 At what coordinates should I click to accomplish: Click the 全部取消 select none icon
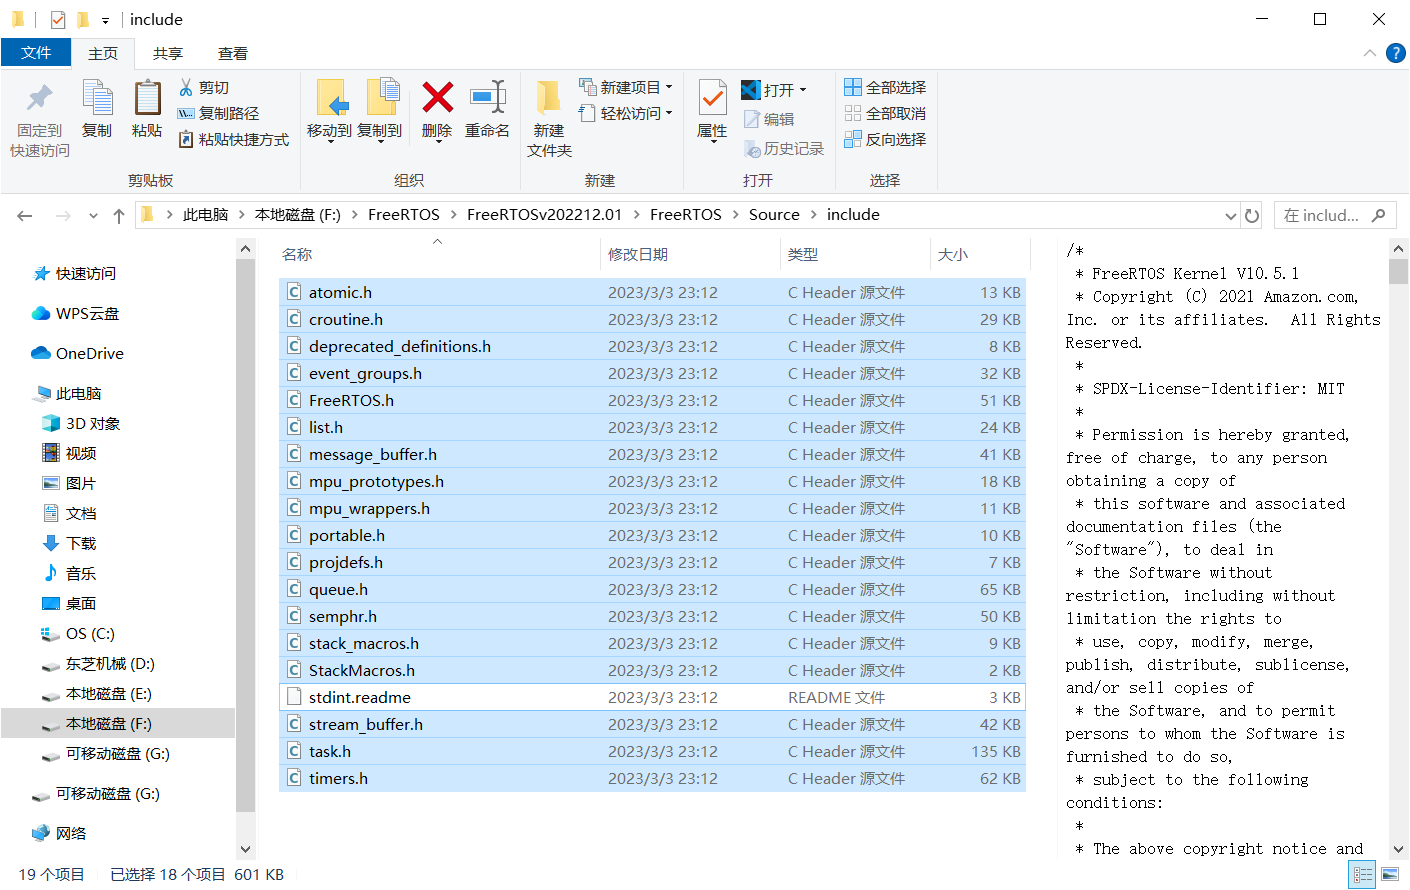click(853, 114)
